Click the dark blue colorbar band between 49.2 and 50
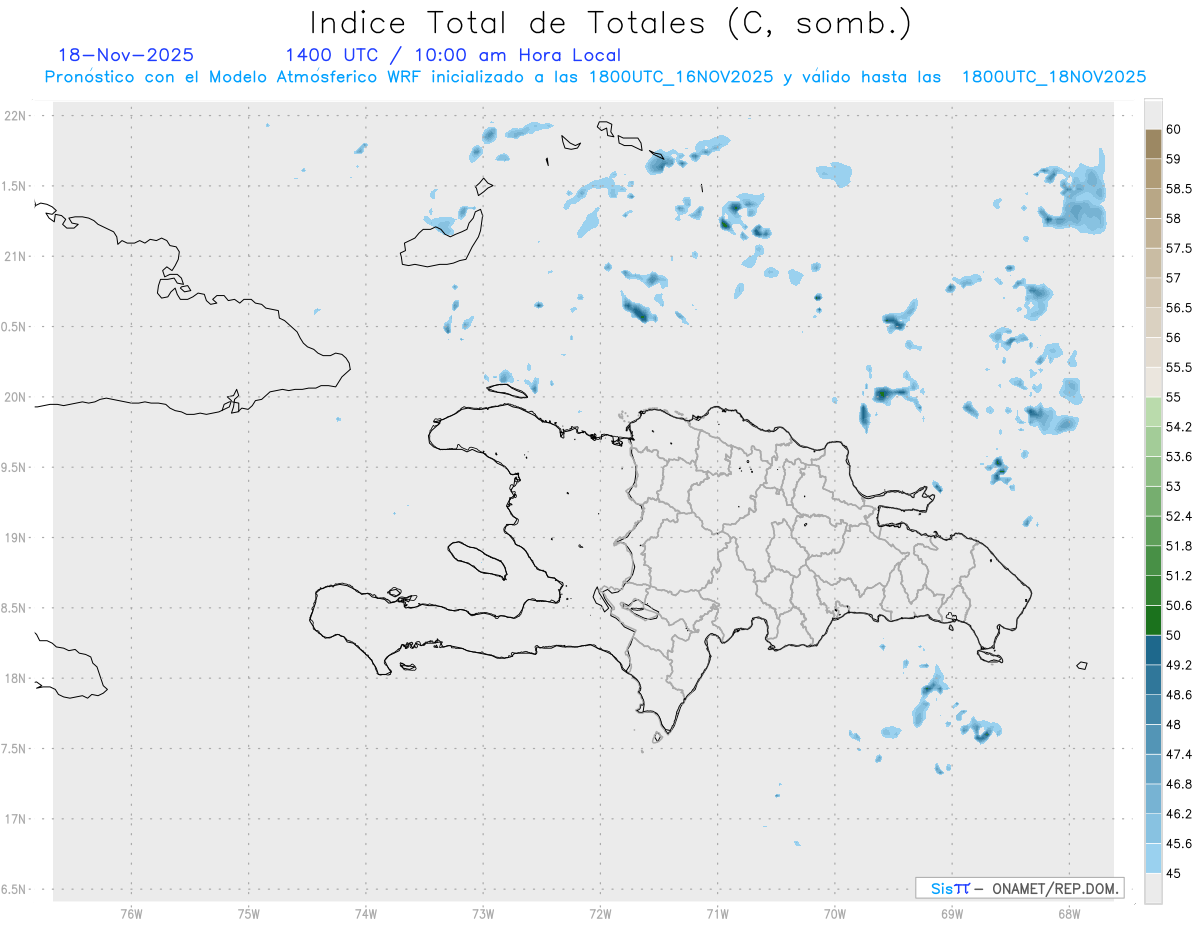 1153,650
